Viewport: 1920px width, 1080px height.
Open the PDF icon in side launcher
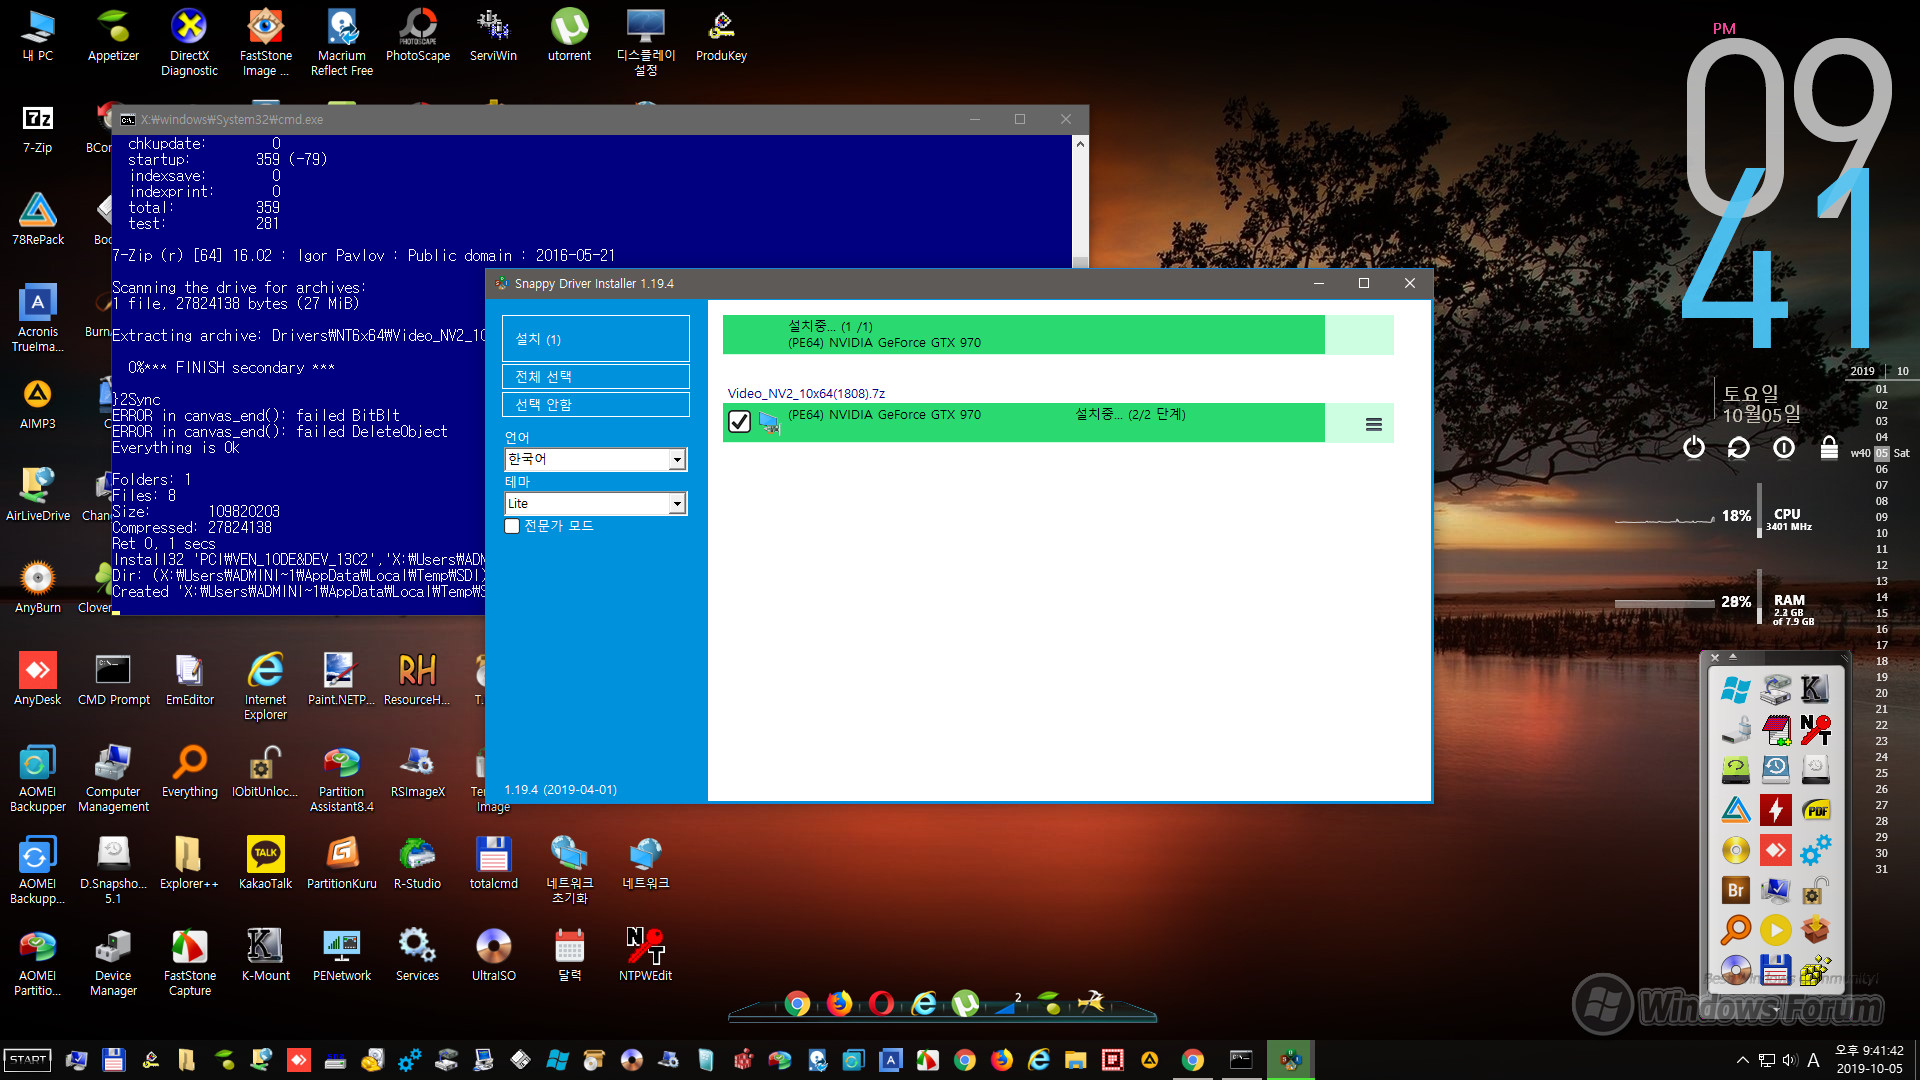click(1816, 810)
